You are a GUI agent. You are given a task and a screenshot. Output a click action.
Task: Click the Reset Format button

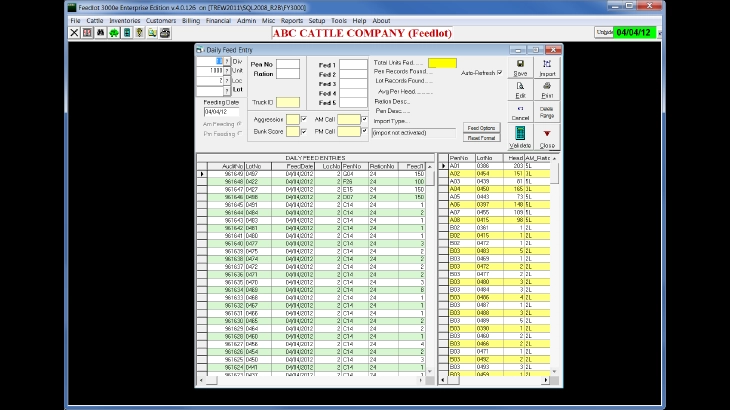(x=481, y=138)
